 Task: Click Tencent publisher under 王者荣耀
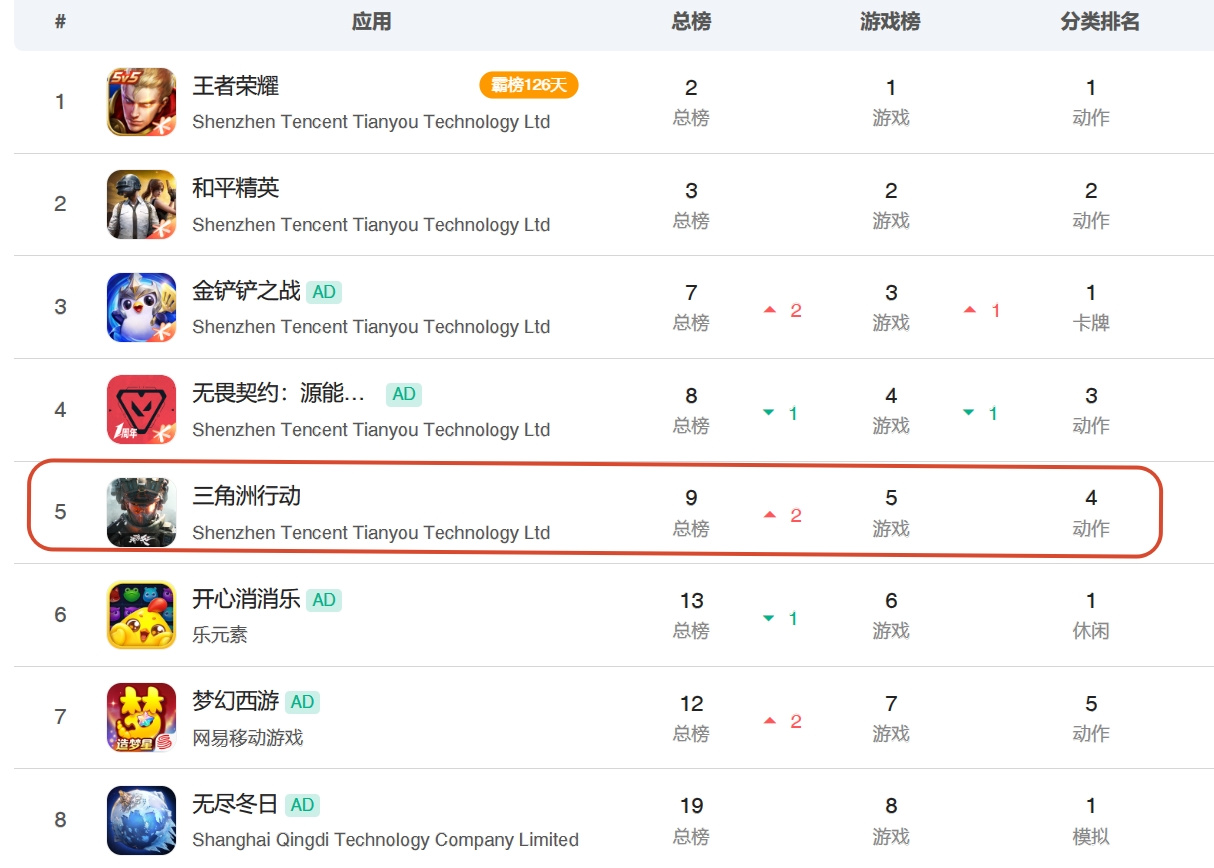371,122
